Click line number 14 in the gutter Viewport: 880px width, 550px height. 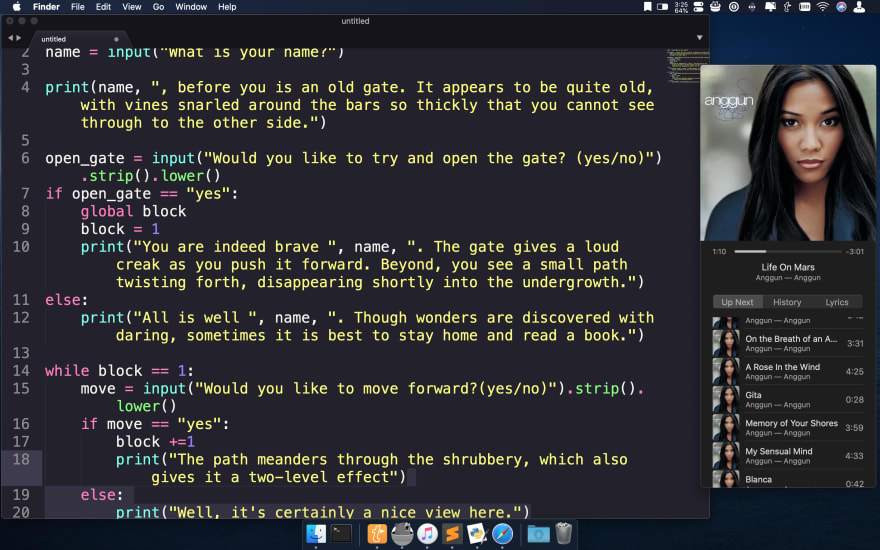pos(21,370)
